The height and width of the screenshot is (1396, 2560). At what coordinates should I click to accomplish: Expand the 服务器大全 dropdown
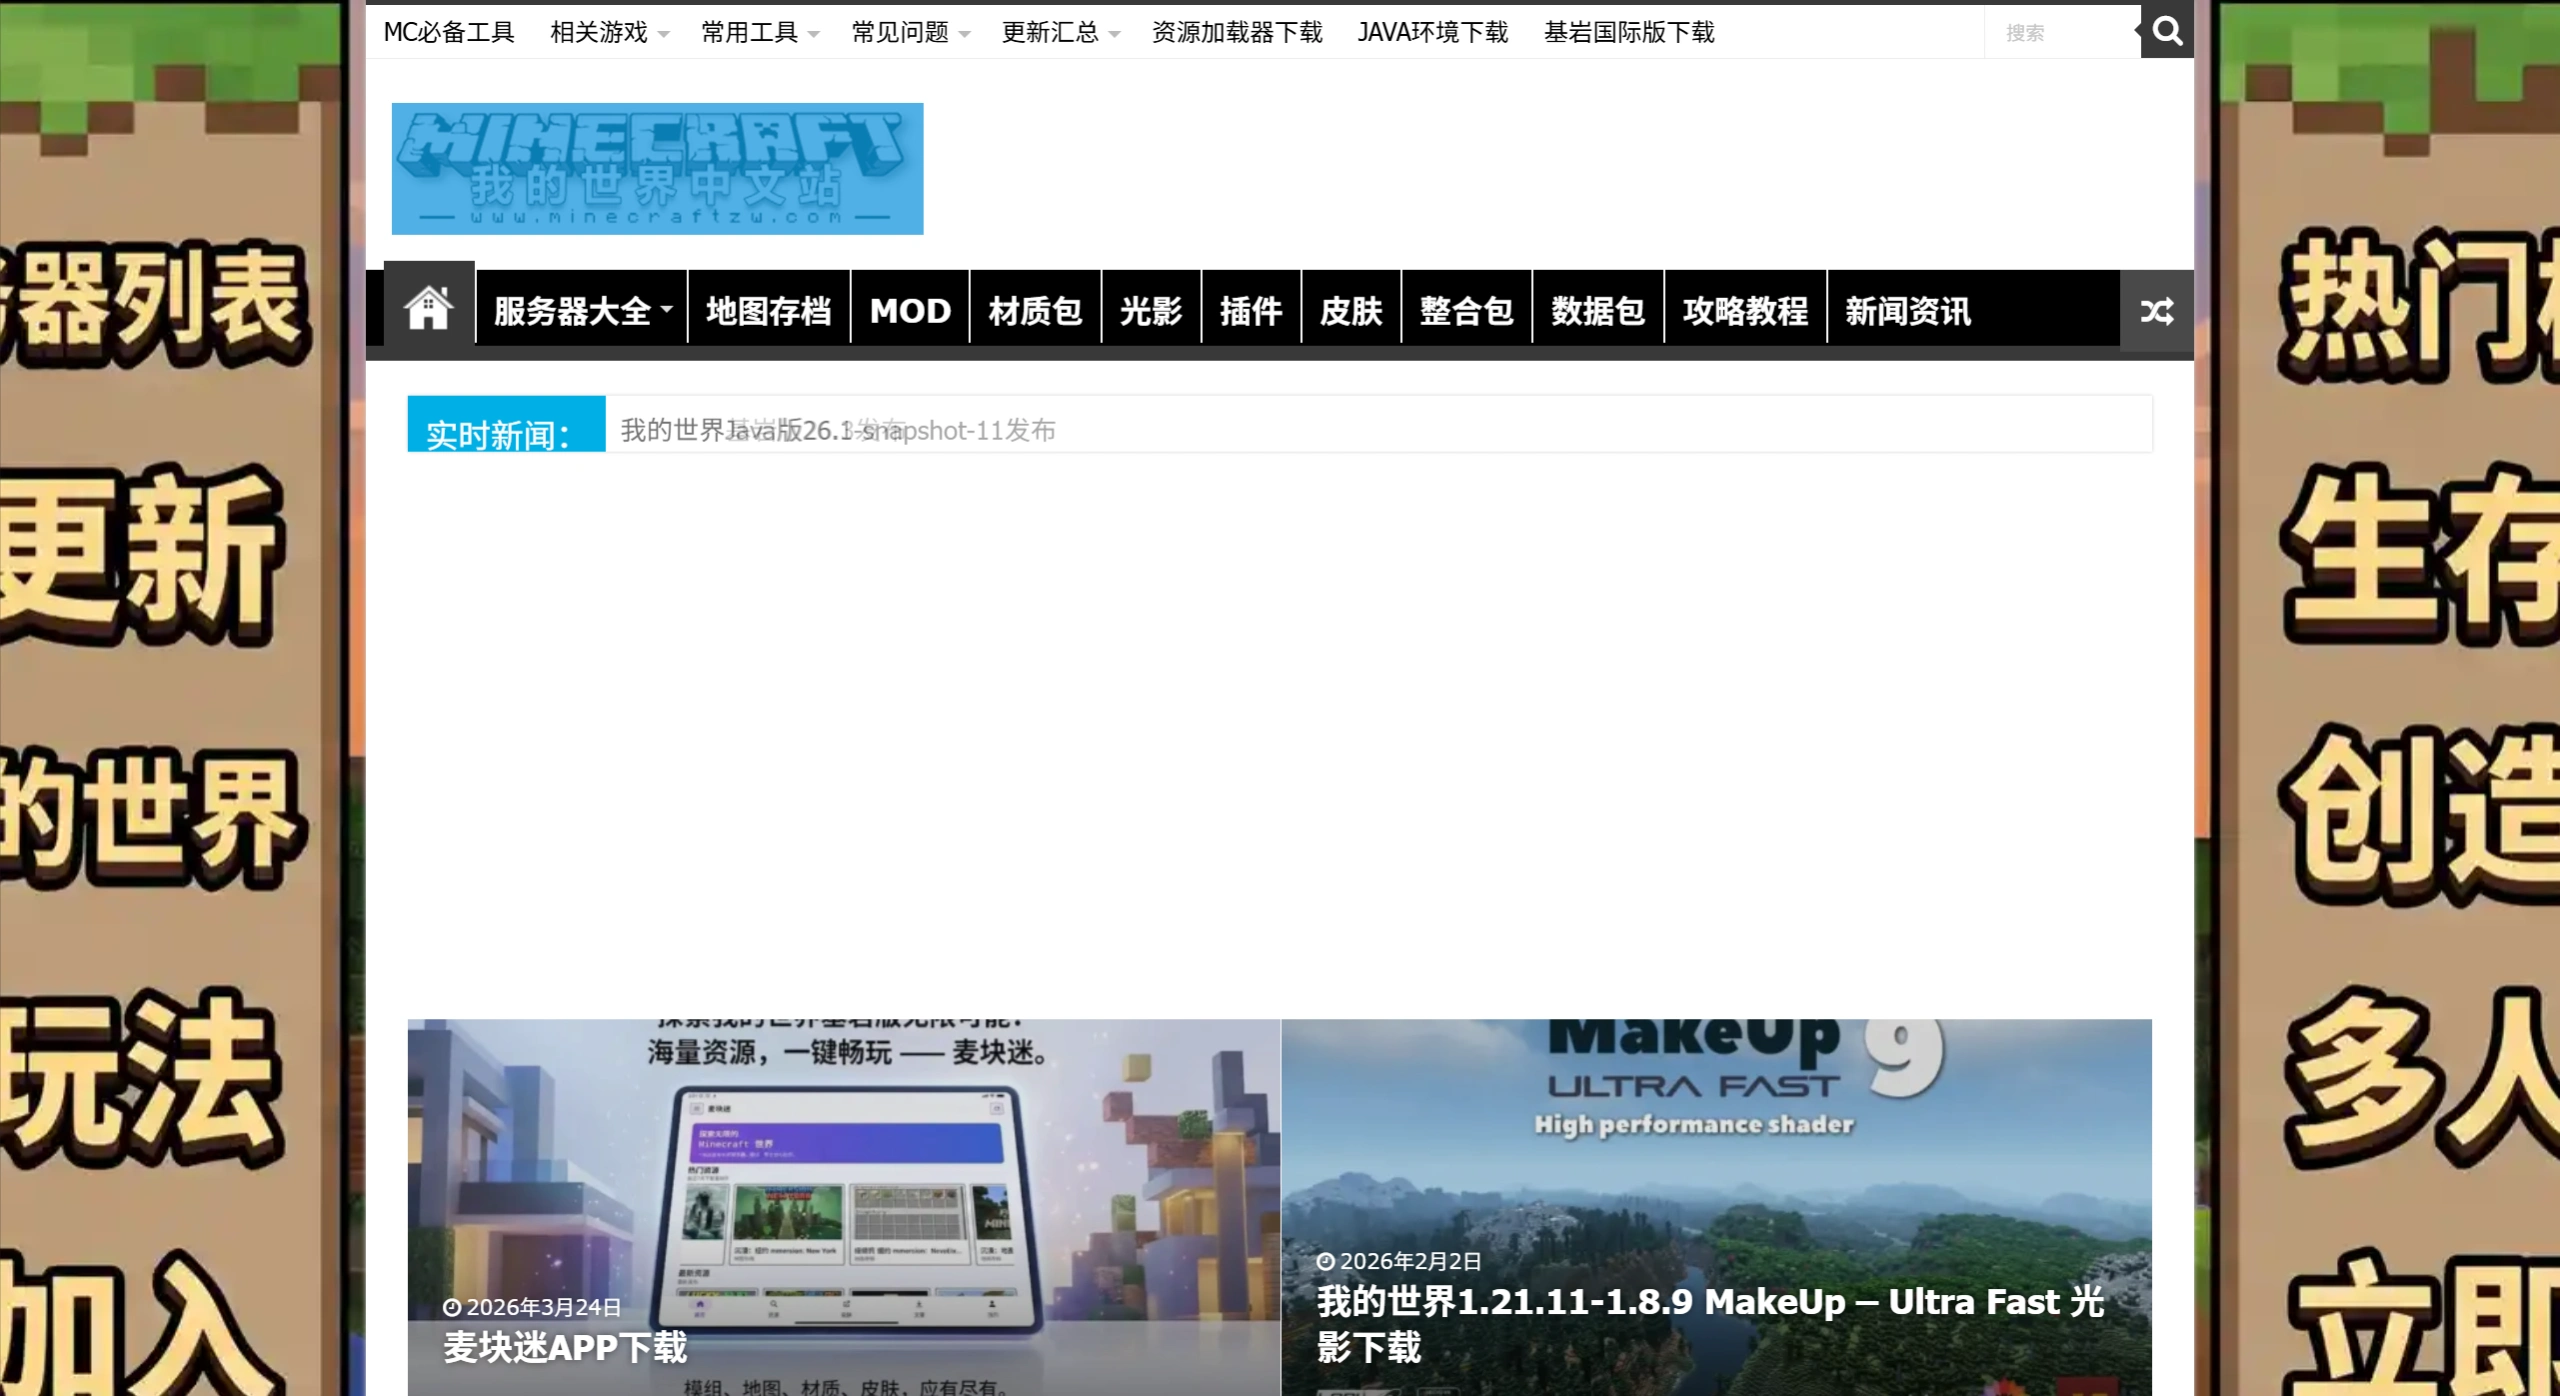click(x=582, y=311)
